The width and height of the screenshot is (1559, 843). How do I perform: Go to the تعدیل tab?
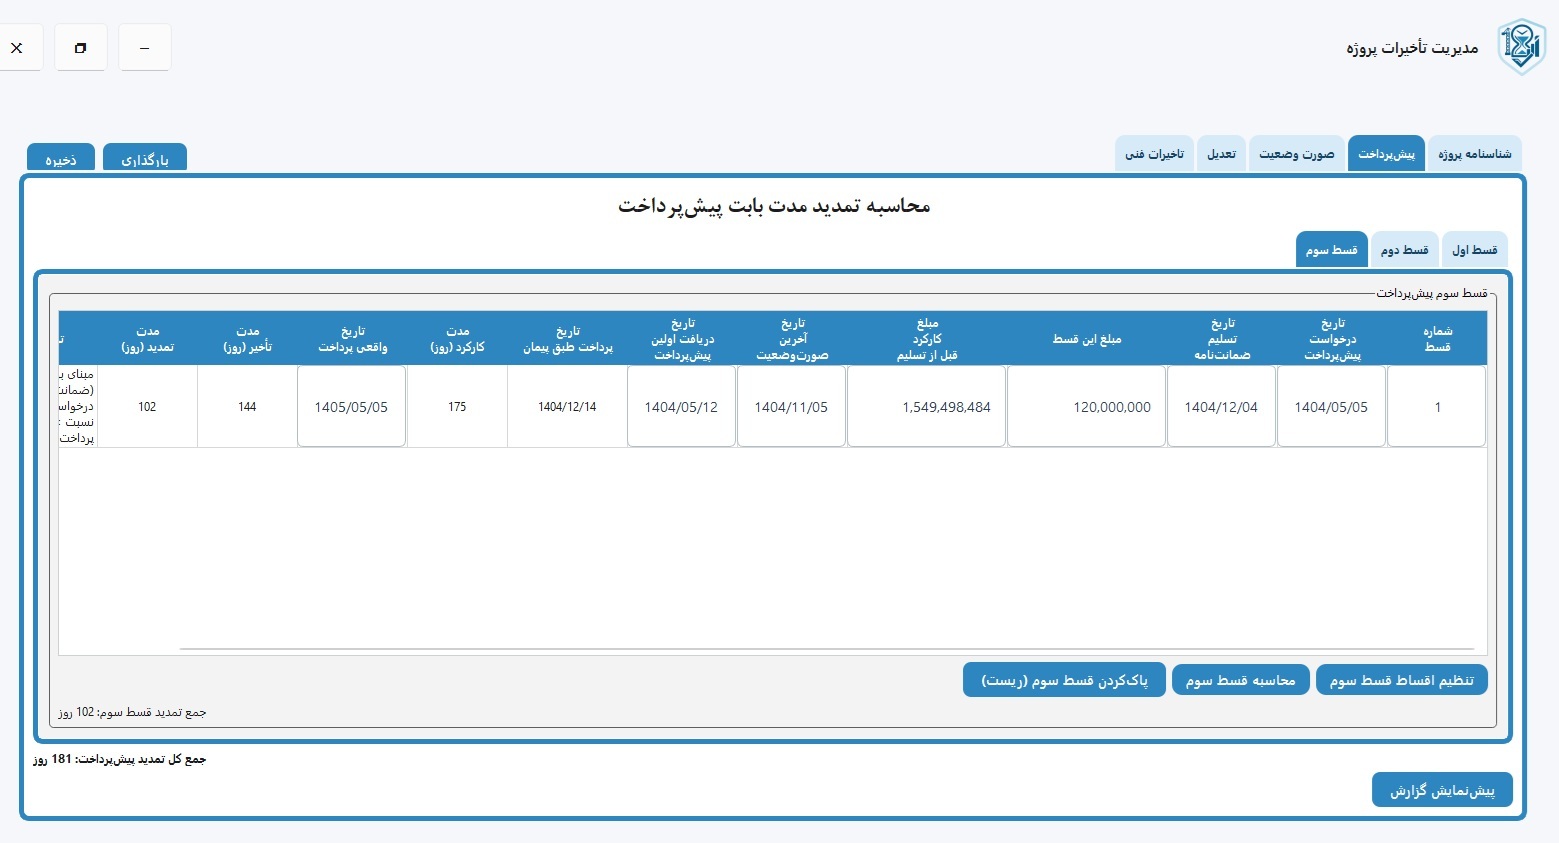[x=1221, y=154]
